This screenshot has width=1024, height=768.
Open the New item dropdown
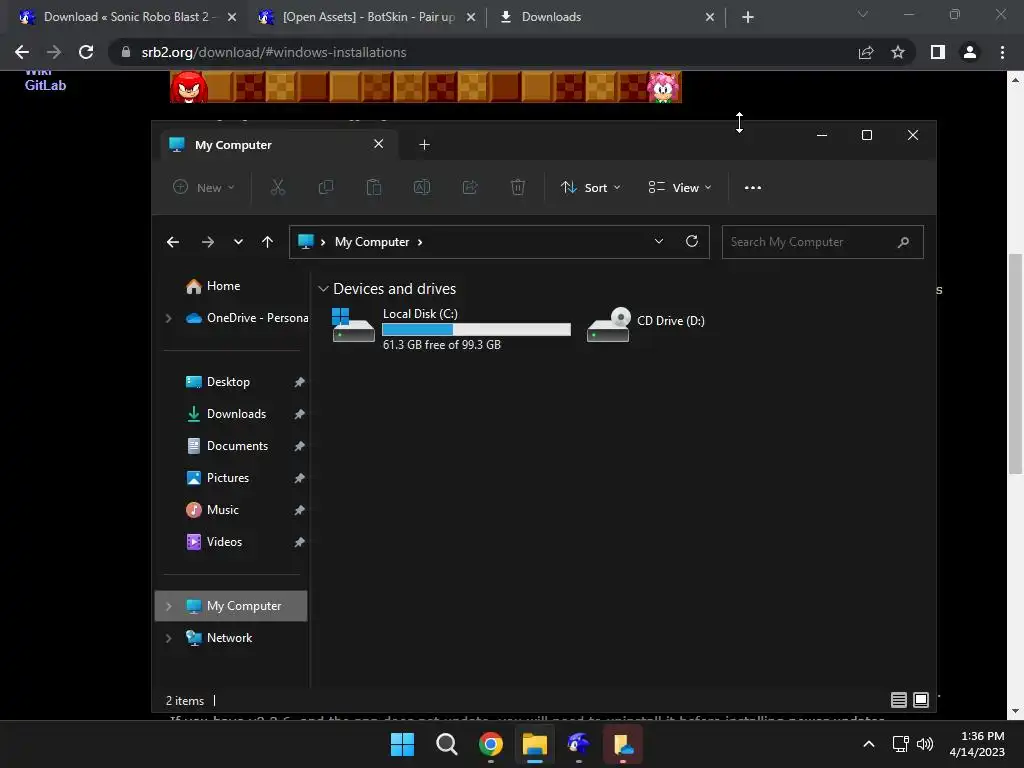[204, 187]
